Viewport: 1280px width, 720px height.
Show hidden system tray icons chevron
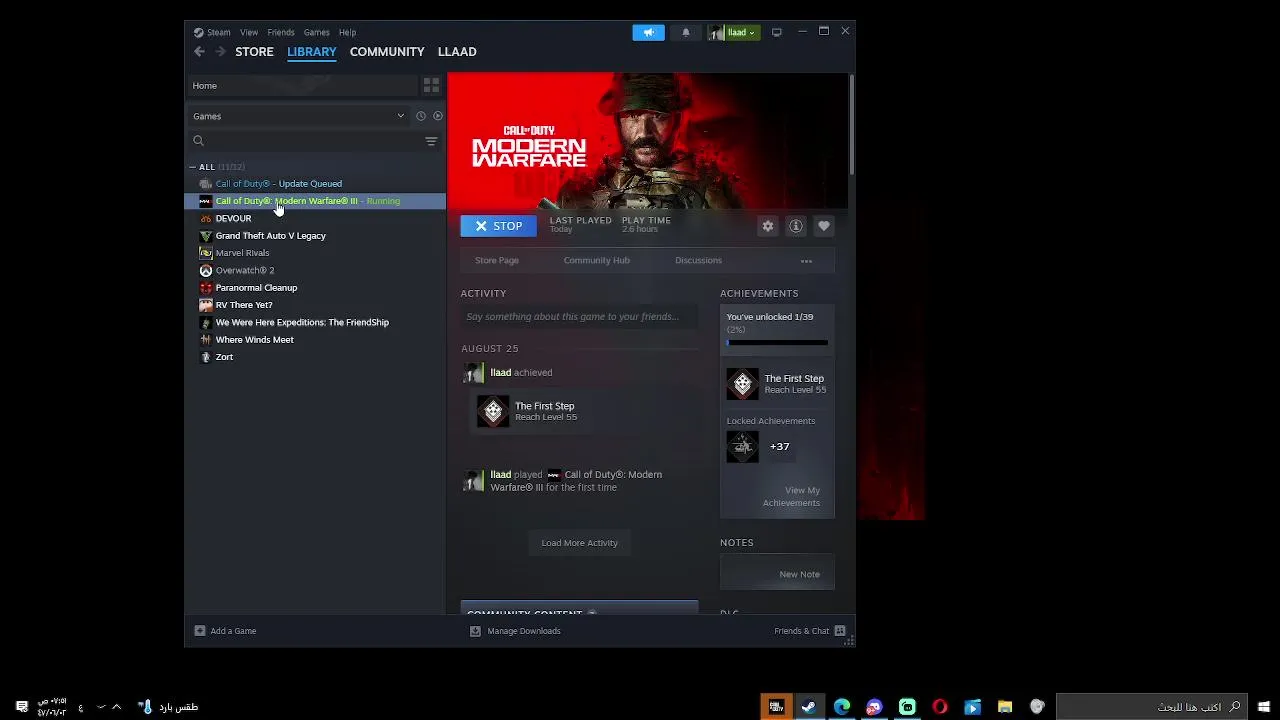pos(116,707)
